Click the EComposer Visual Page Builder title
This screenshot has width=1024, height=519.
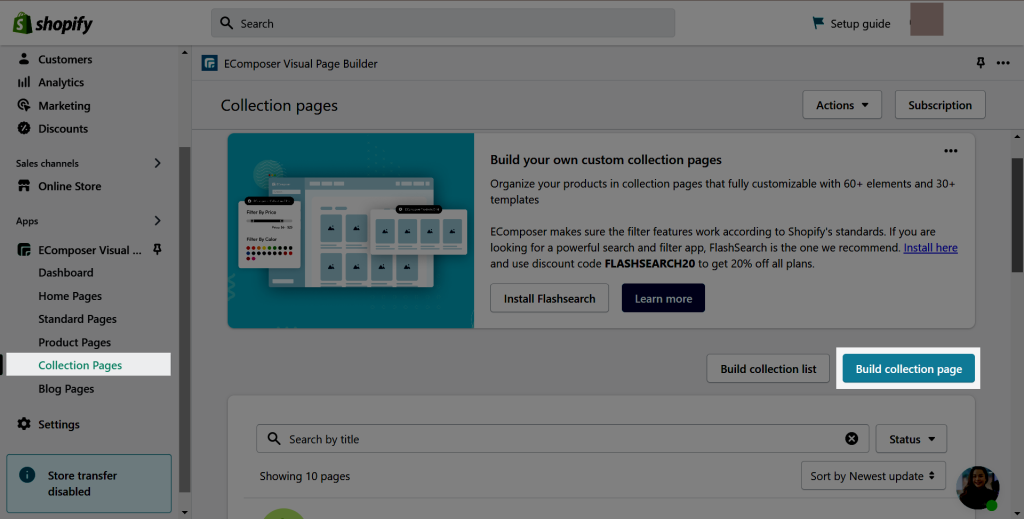coord(300,63)
